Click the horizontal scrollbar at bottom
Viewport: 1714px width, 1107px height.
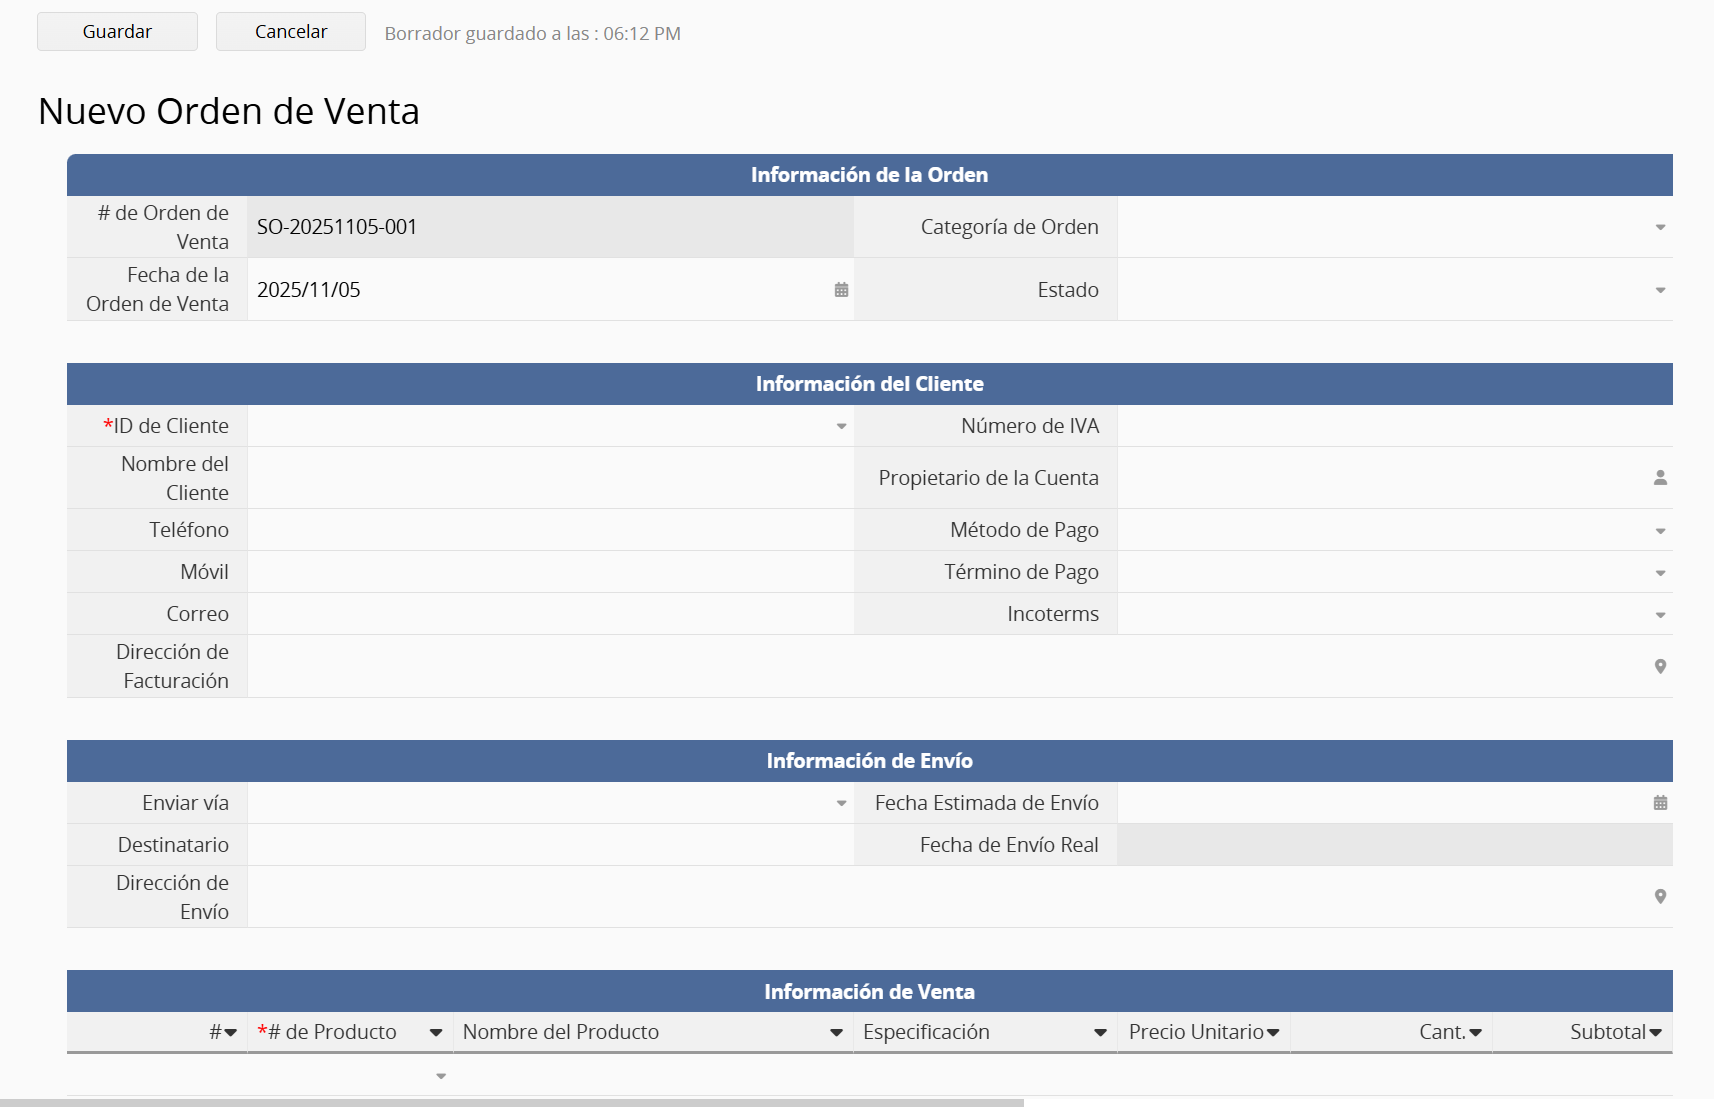pos(510,1102)
